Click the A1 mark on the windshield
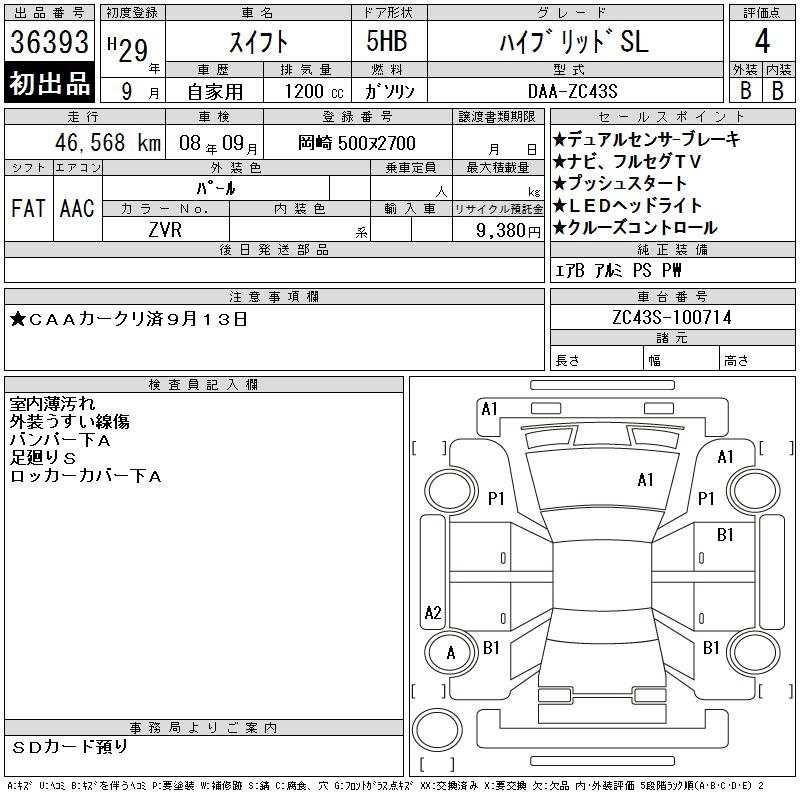800x800 pixels. (644, 480)
